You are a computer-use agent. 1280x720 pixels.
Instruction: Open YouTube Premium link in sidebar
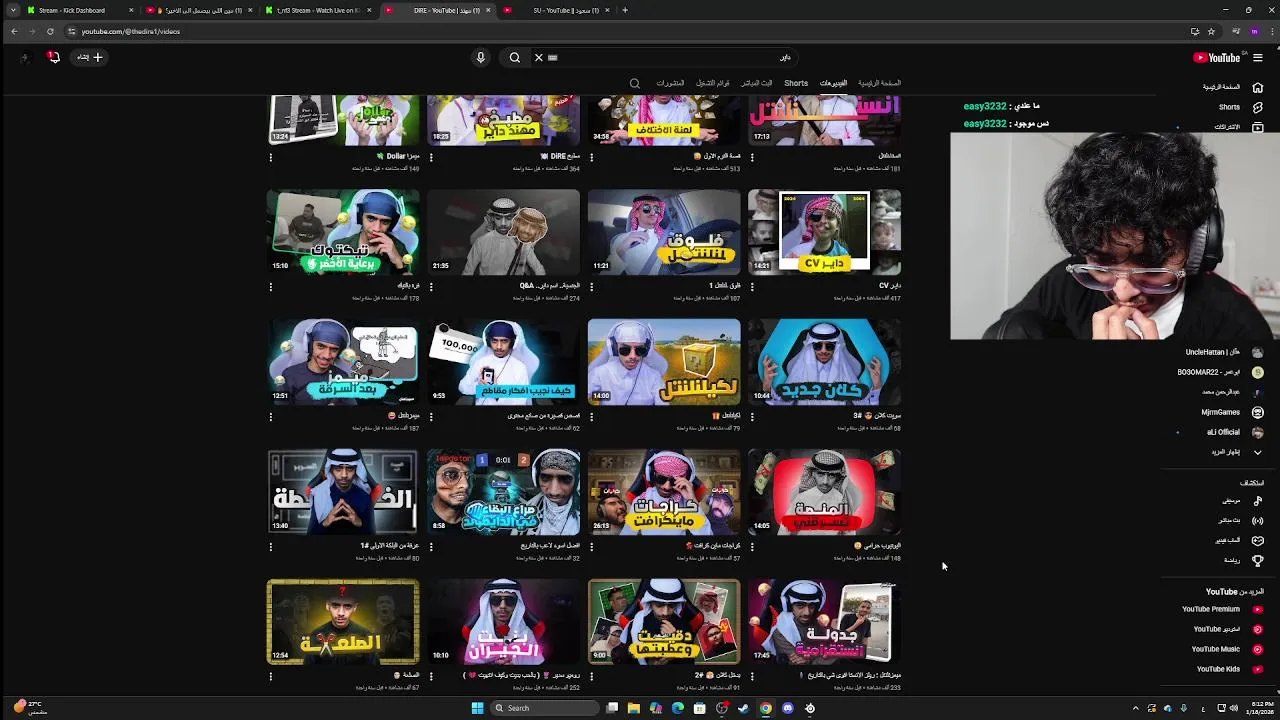tap(1222, 609)
